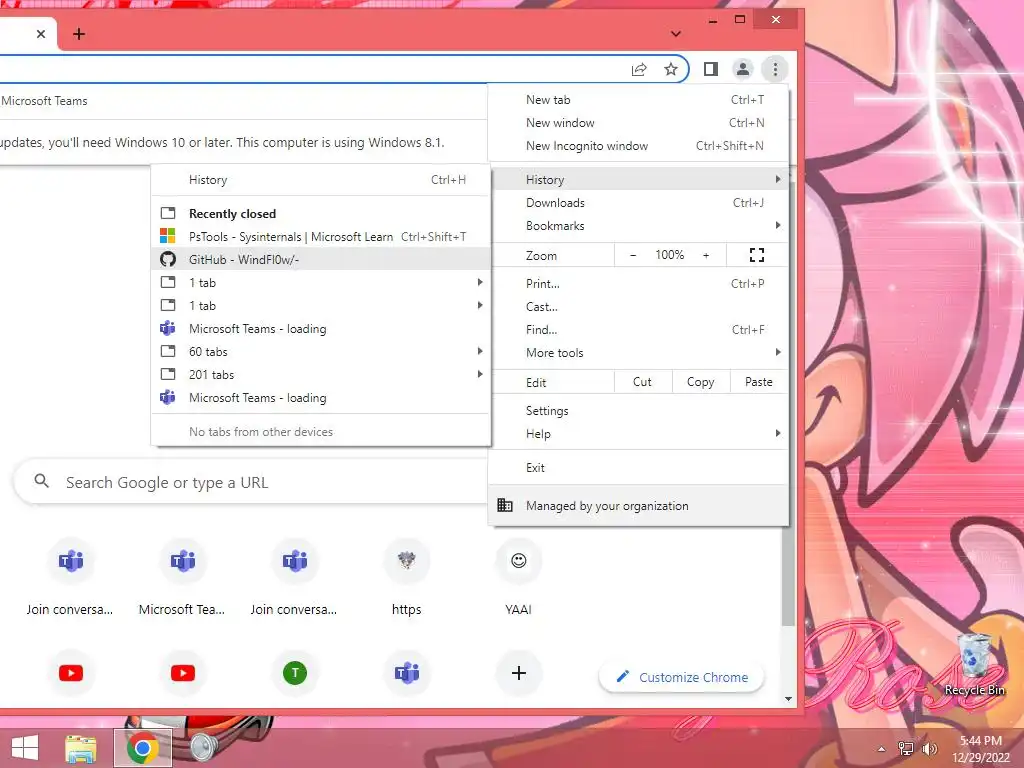Open the profile avatar icon
The height and width of the screenshot is (768, 1024).
point(743,69)
